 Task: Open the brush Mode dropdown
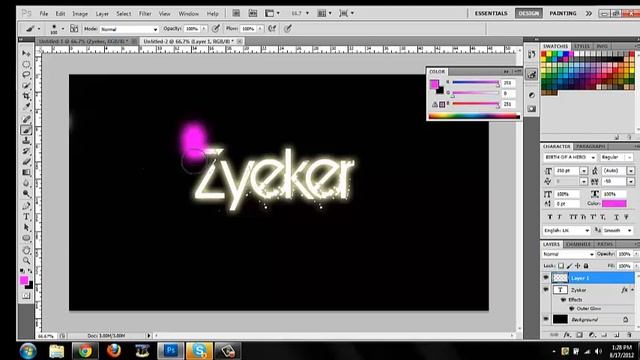(129, 29)
